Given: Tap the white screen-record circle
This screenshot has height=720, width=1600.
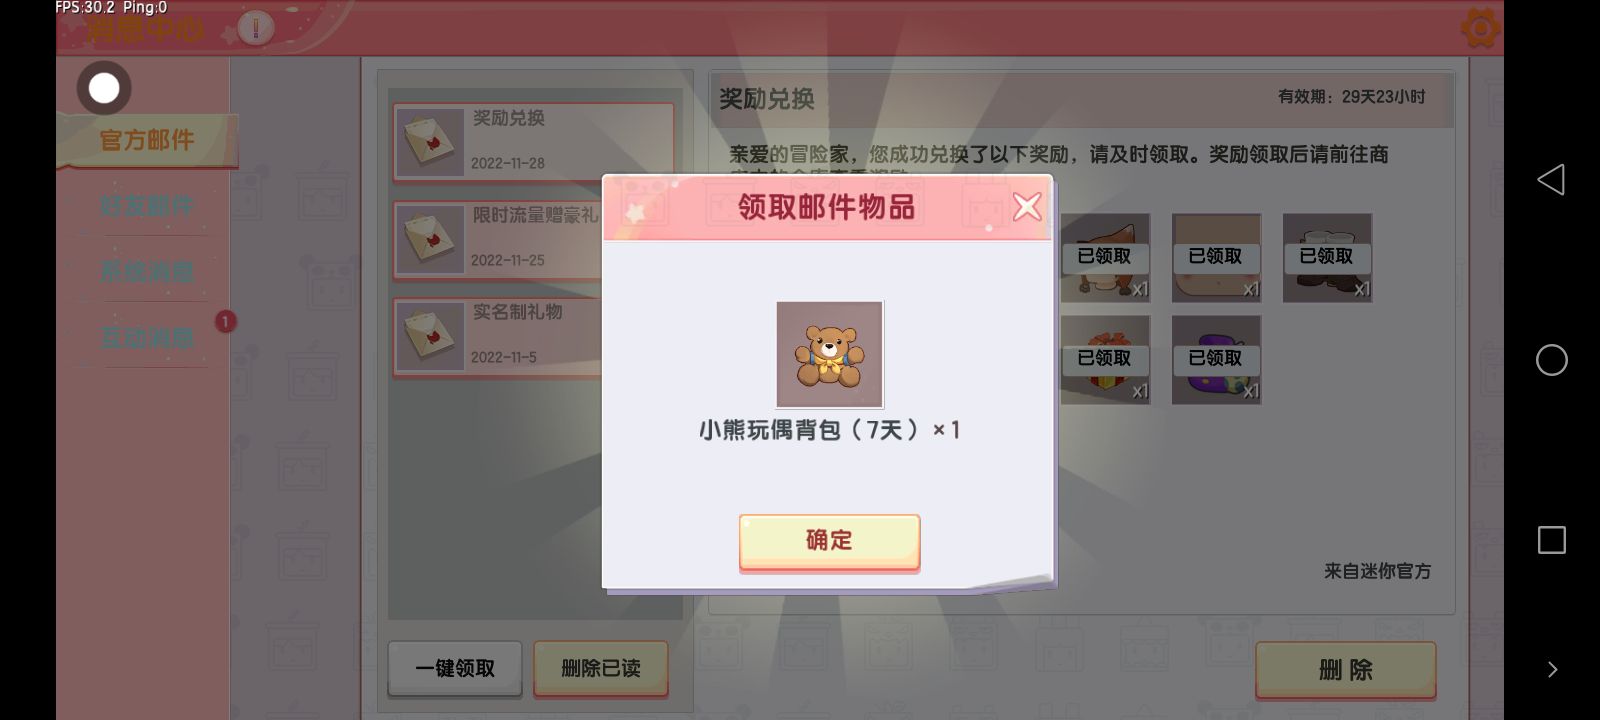Looking at the screenshot, I should pos(104,88).
